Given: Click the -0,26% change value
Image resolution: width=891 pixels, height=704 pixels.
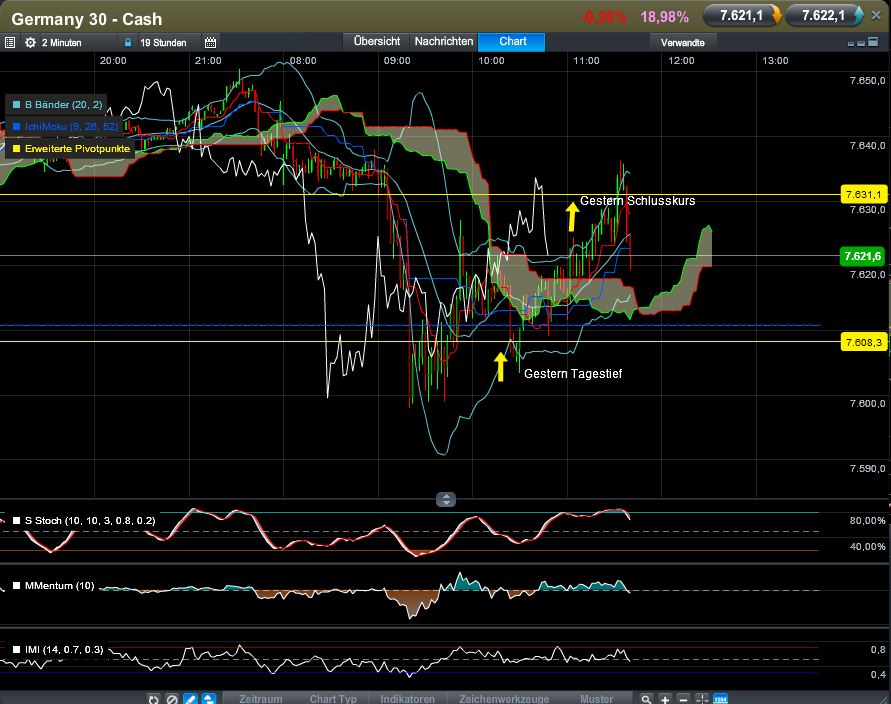Looking at the screenshot, I should [604, 17].
